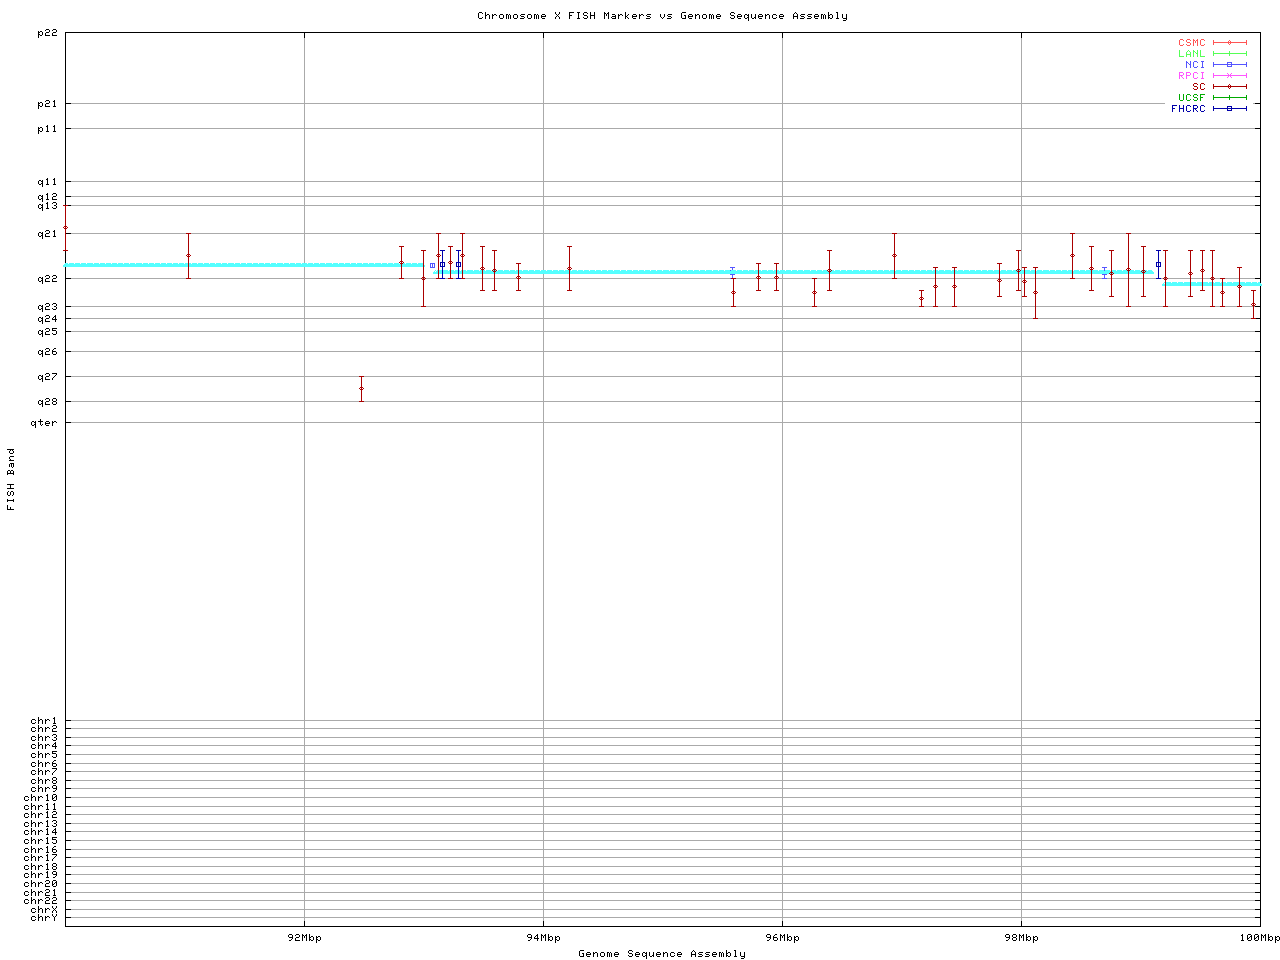
Task: Click the leftmost red data point near q21
Action: (x=66, y=228)
